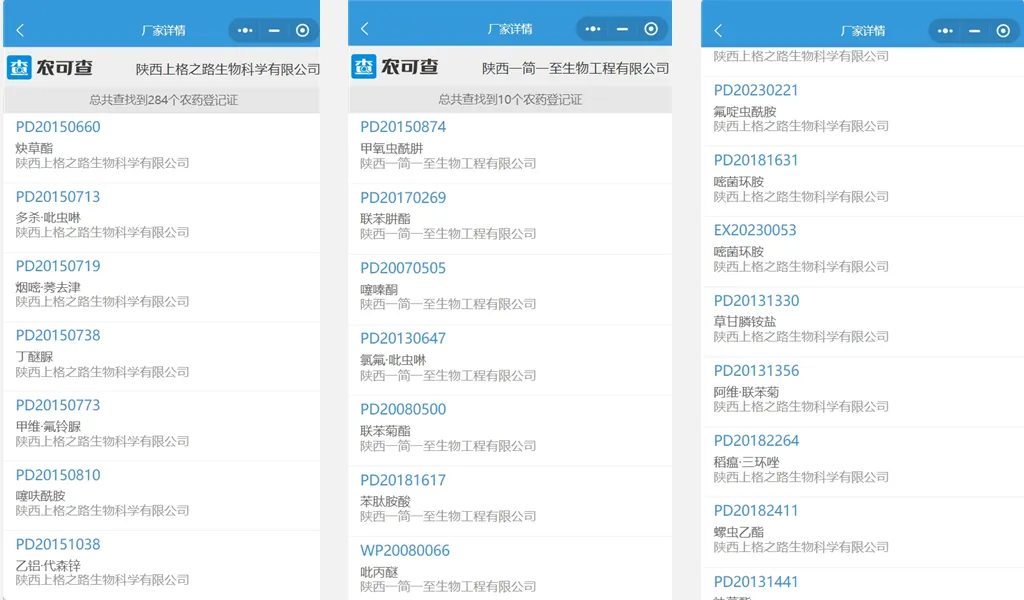The height and width of the screenshot is (600, 1024).
Task: Open registration PD20131441
Action: click(756, 582)
